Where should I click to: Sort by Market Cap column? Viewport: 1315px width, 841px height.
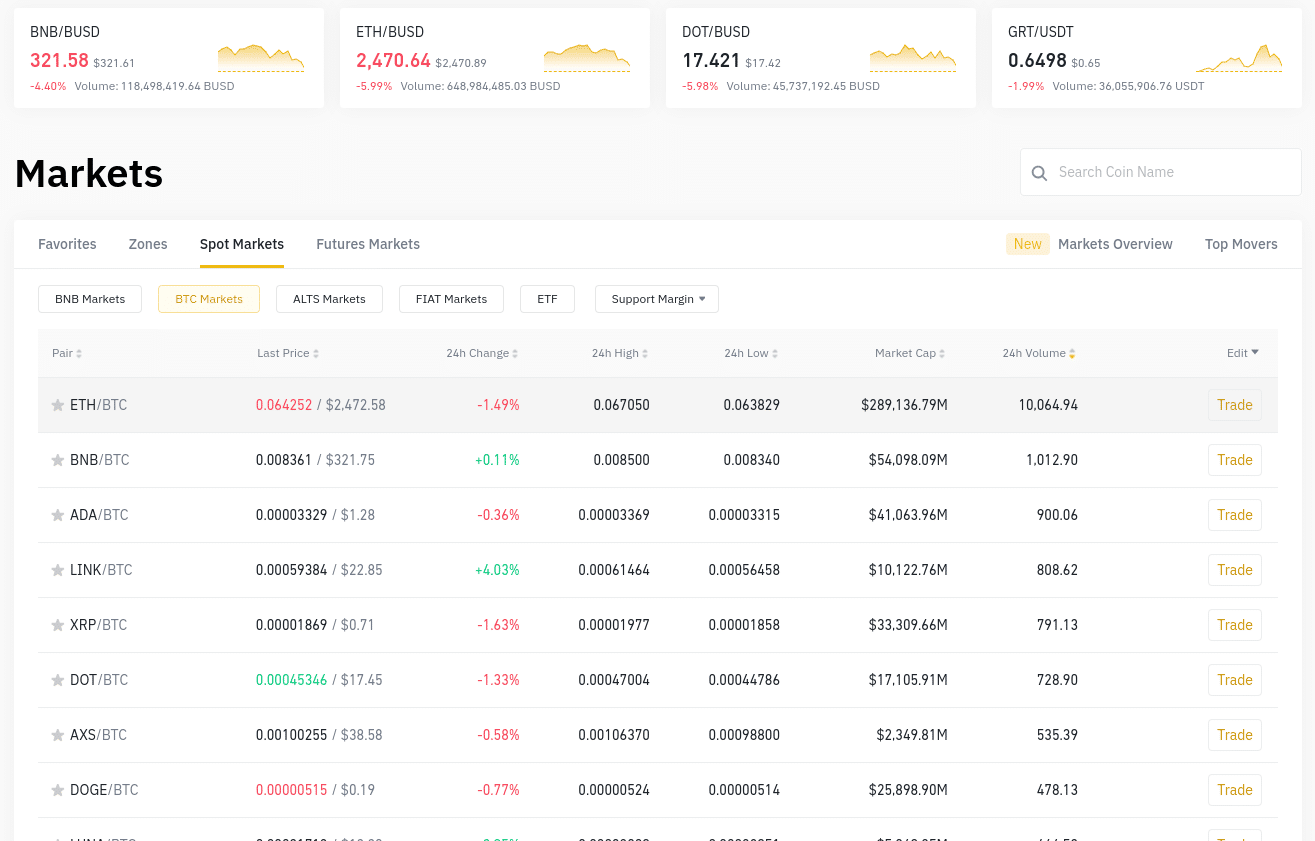pyautogui.click(x=911, y=353)
